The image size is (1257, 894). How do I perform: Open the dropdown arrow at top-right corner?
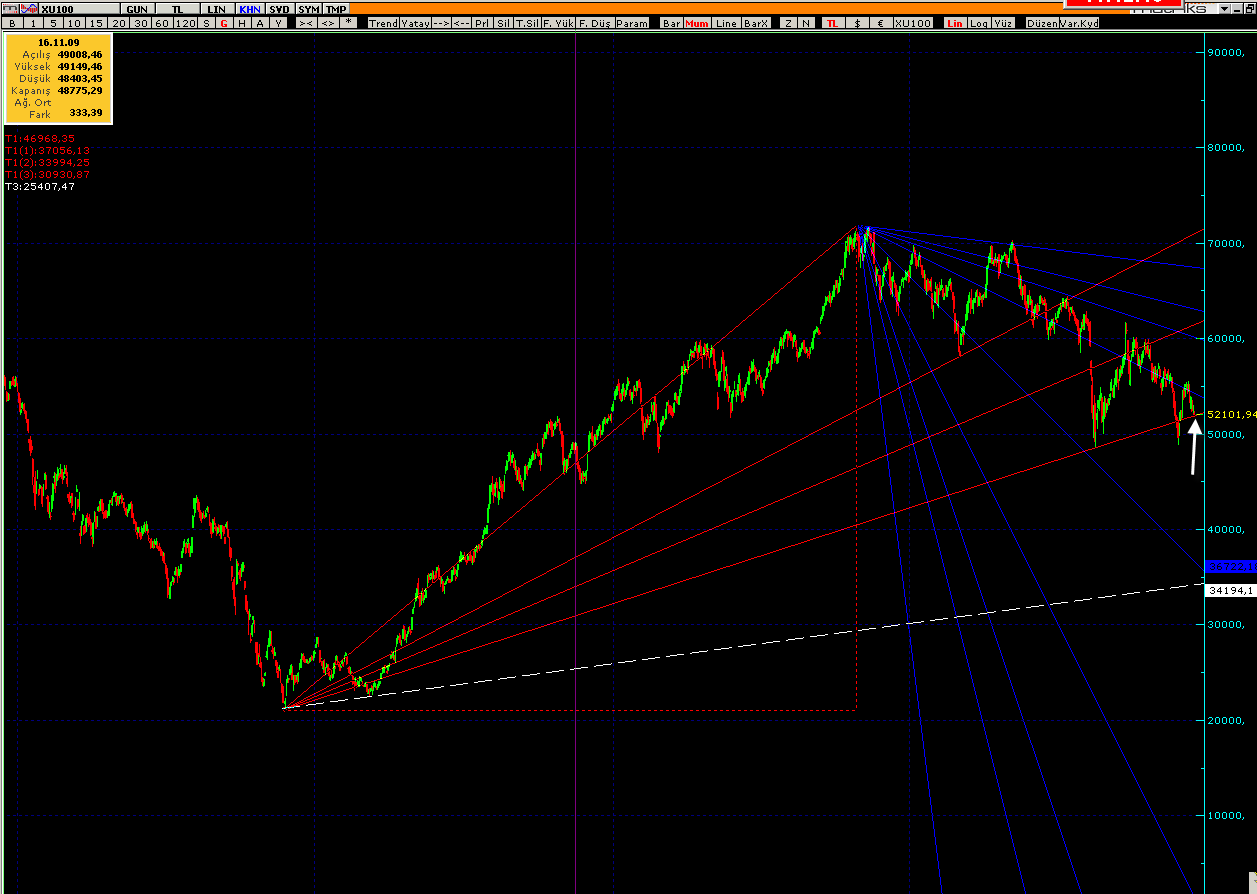coord(1223,9)
